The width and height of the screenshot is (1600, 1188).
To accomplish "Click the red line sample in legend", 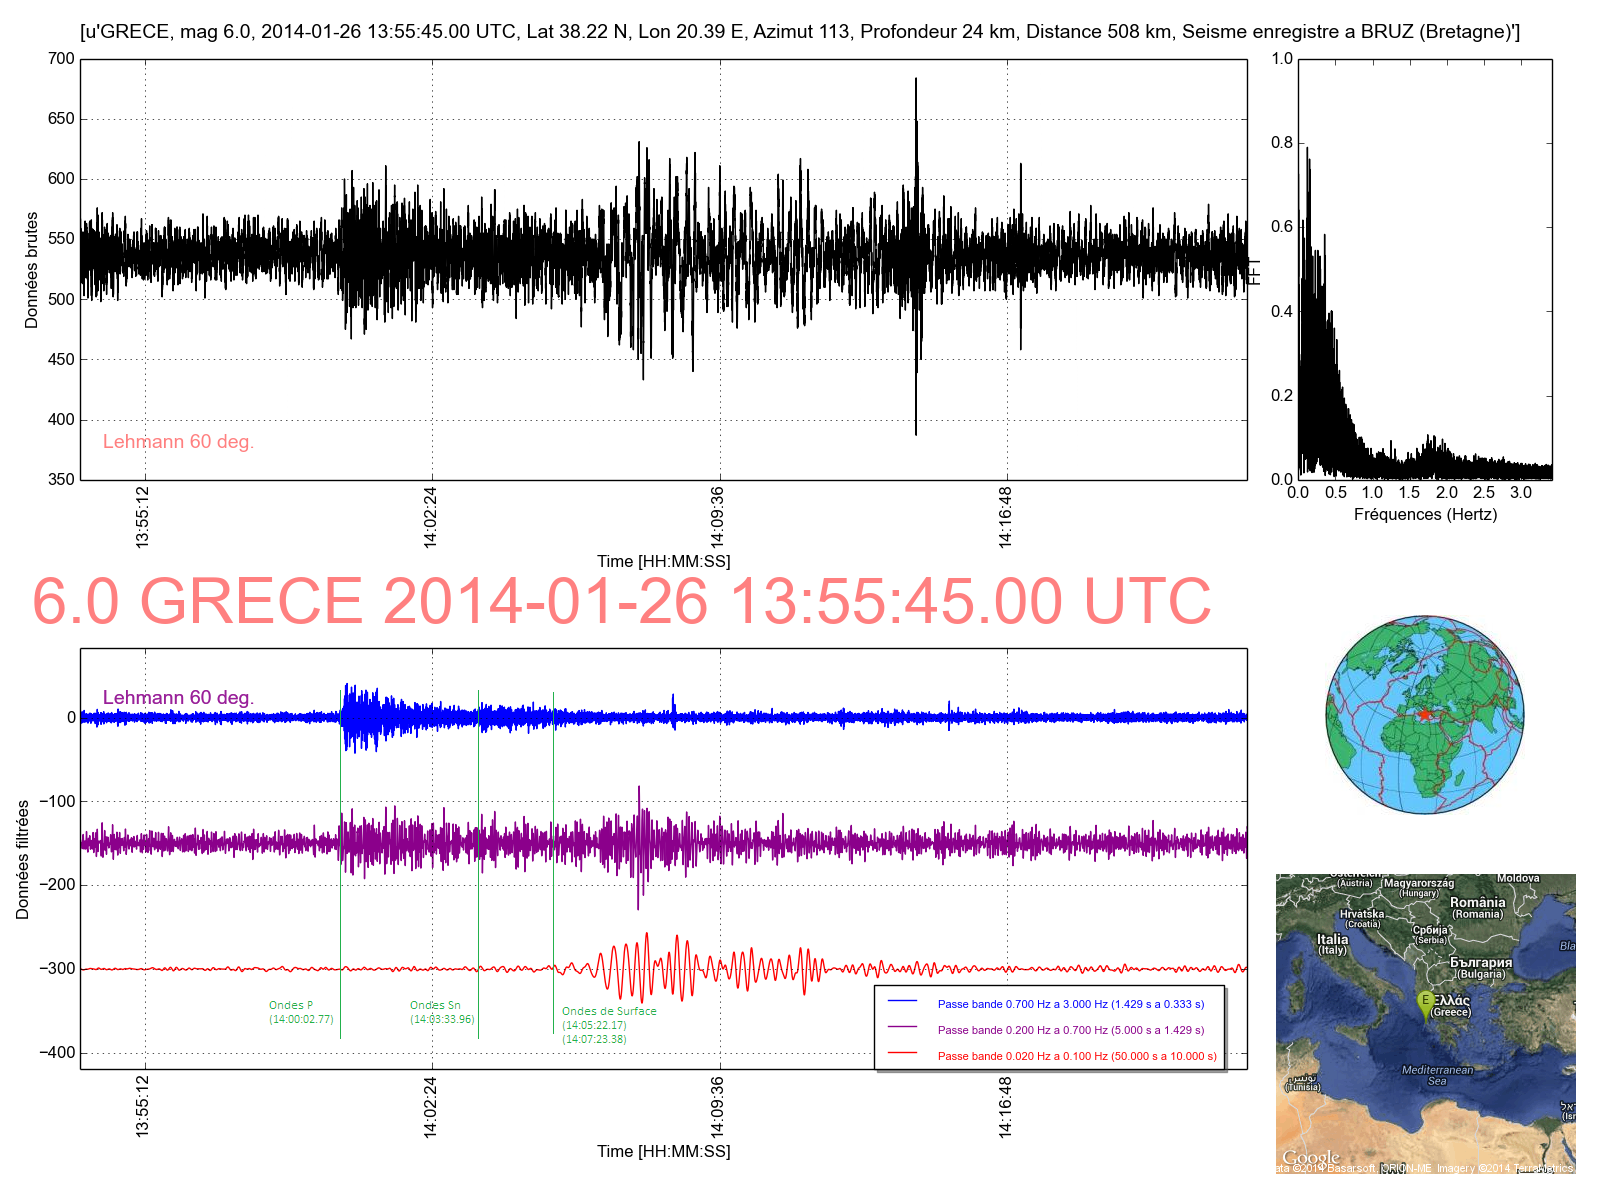I will 902,1054.
